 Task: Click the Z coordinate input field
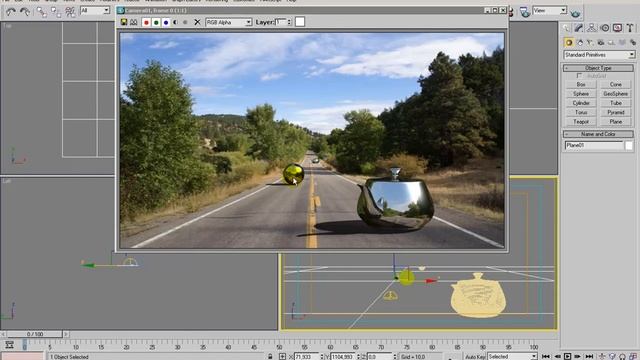[379, 357]
